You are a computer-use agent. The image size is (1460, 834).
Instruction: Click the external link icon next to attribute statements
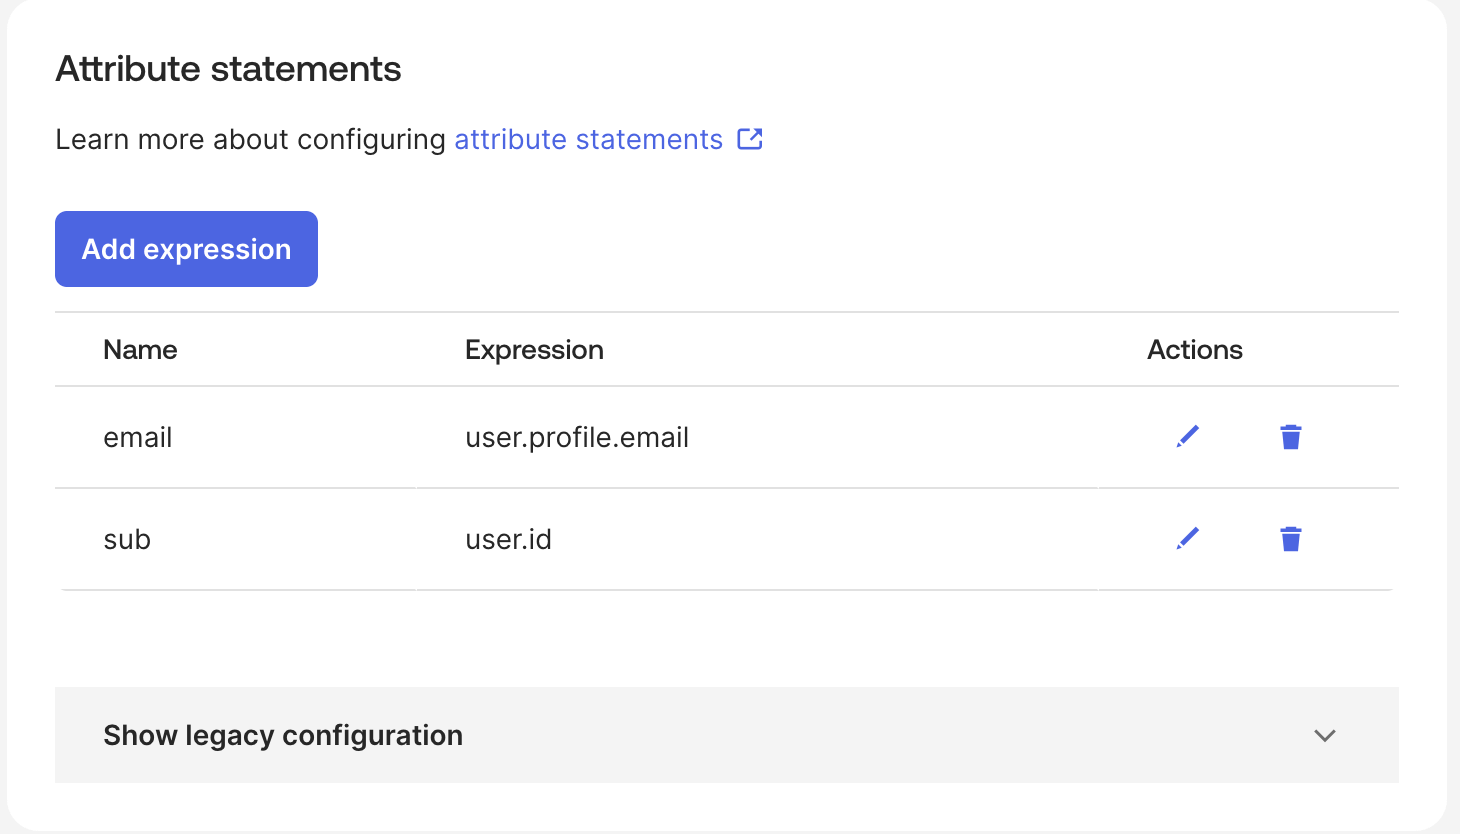[750, 139]
